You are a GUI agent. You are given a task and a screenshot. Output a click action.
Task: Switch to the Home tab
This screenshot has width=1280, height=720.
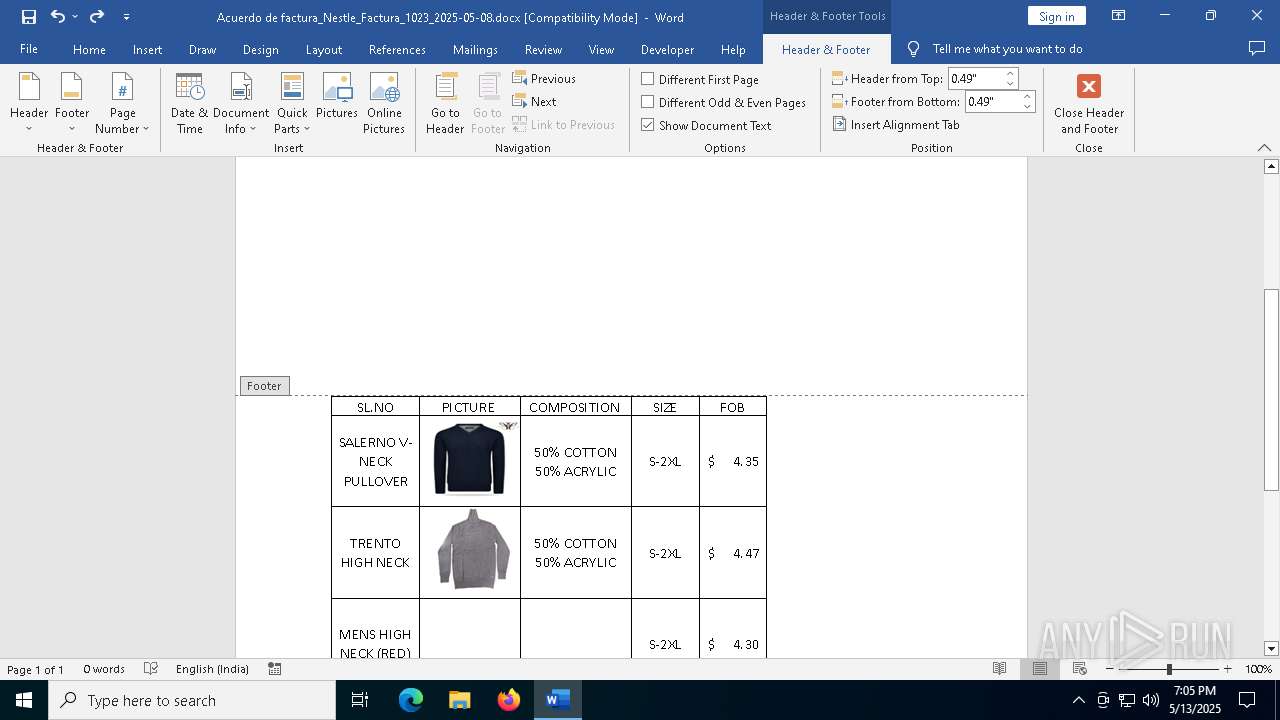click(x=89, y=49)
